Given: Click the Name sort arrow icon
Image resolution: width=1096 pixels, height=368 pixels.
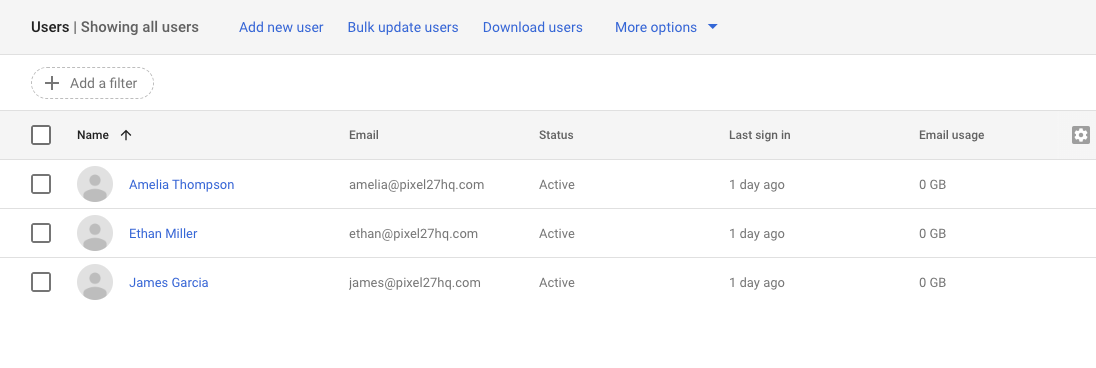Looking at the screenshot, I should click(x=126, y=135).
